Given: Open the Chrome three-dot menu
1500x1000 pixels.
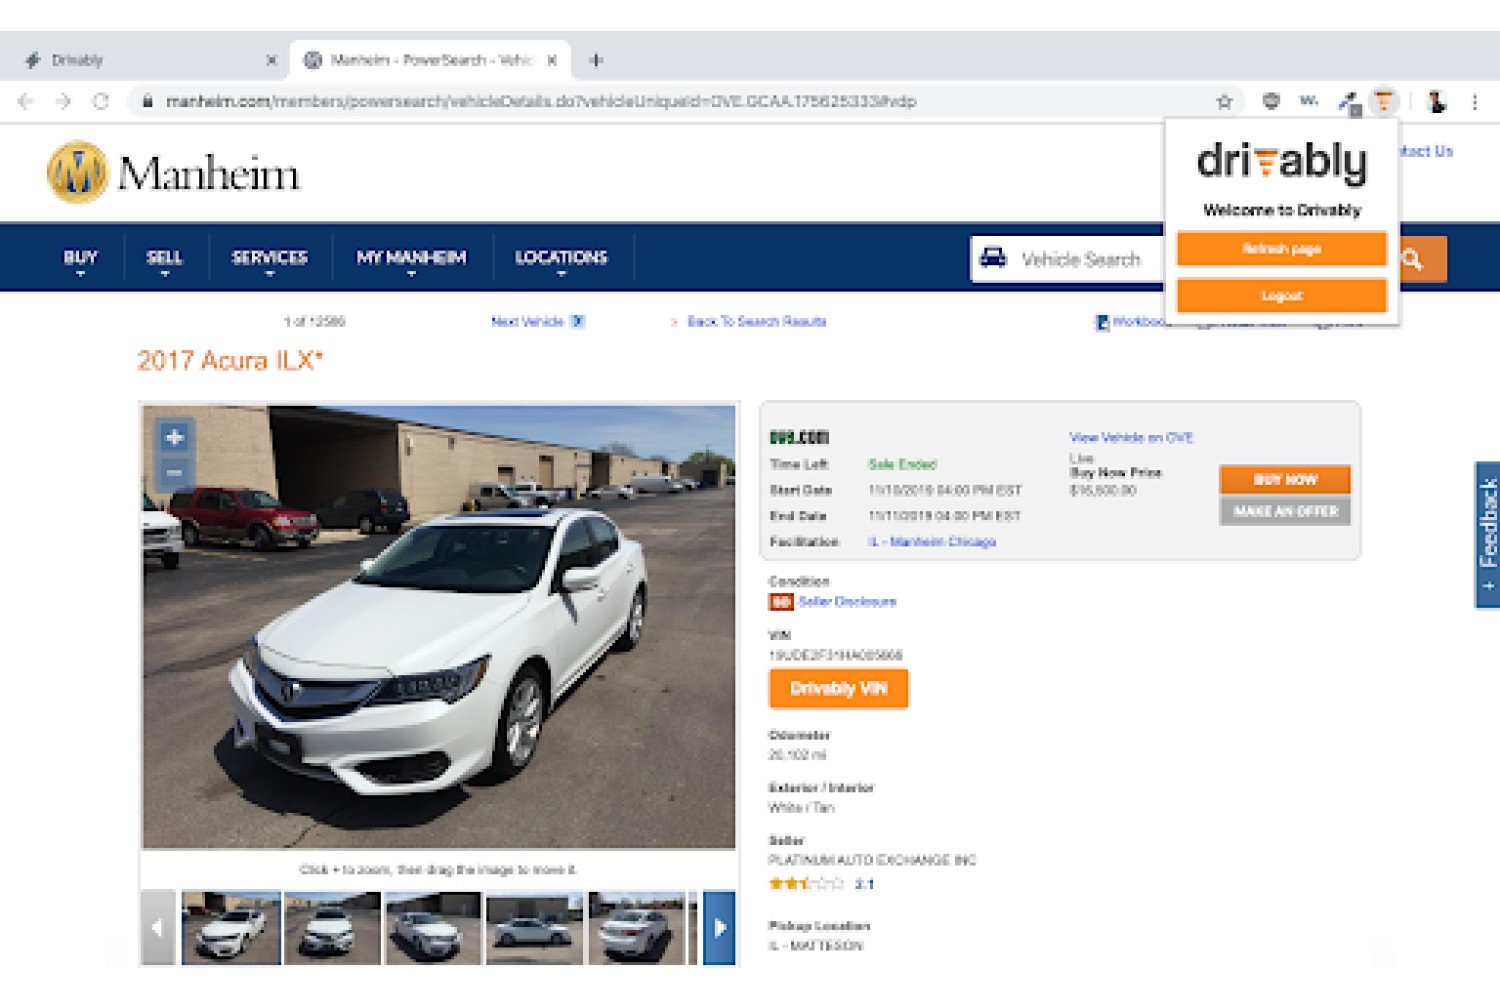Looking at the screenshot, I should (x=1475, y=101).
